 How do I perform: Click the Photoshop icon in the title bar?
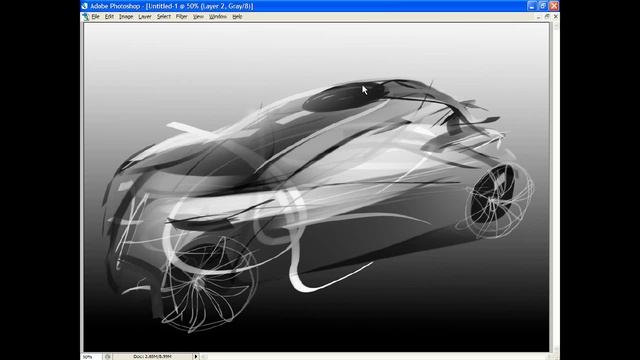(85, 6)
